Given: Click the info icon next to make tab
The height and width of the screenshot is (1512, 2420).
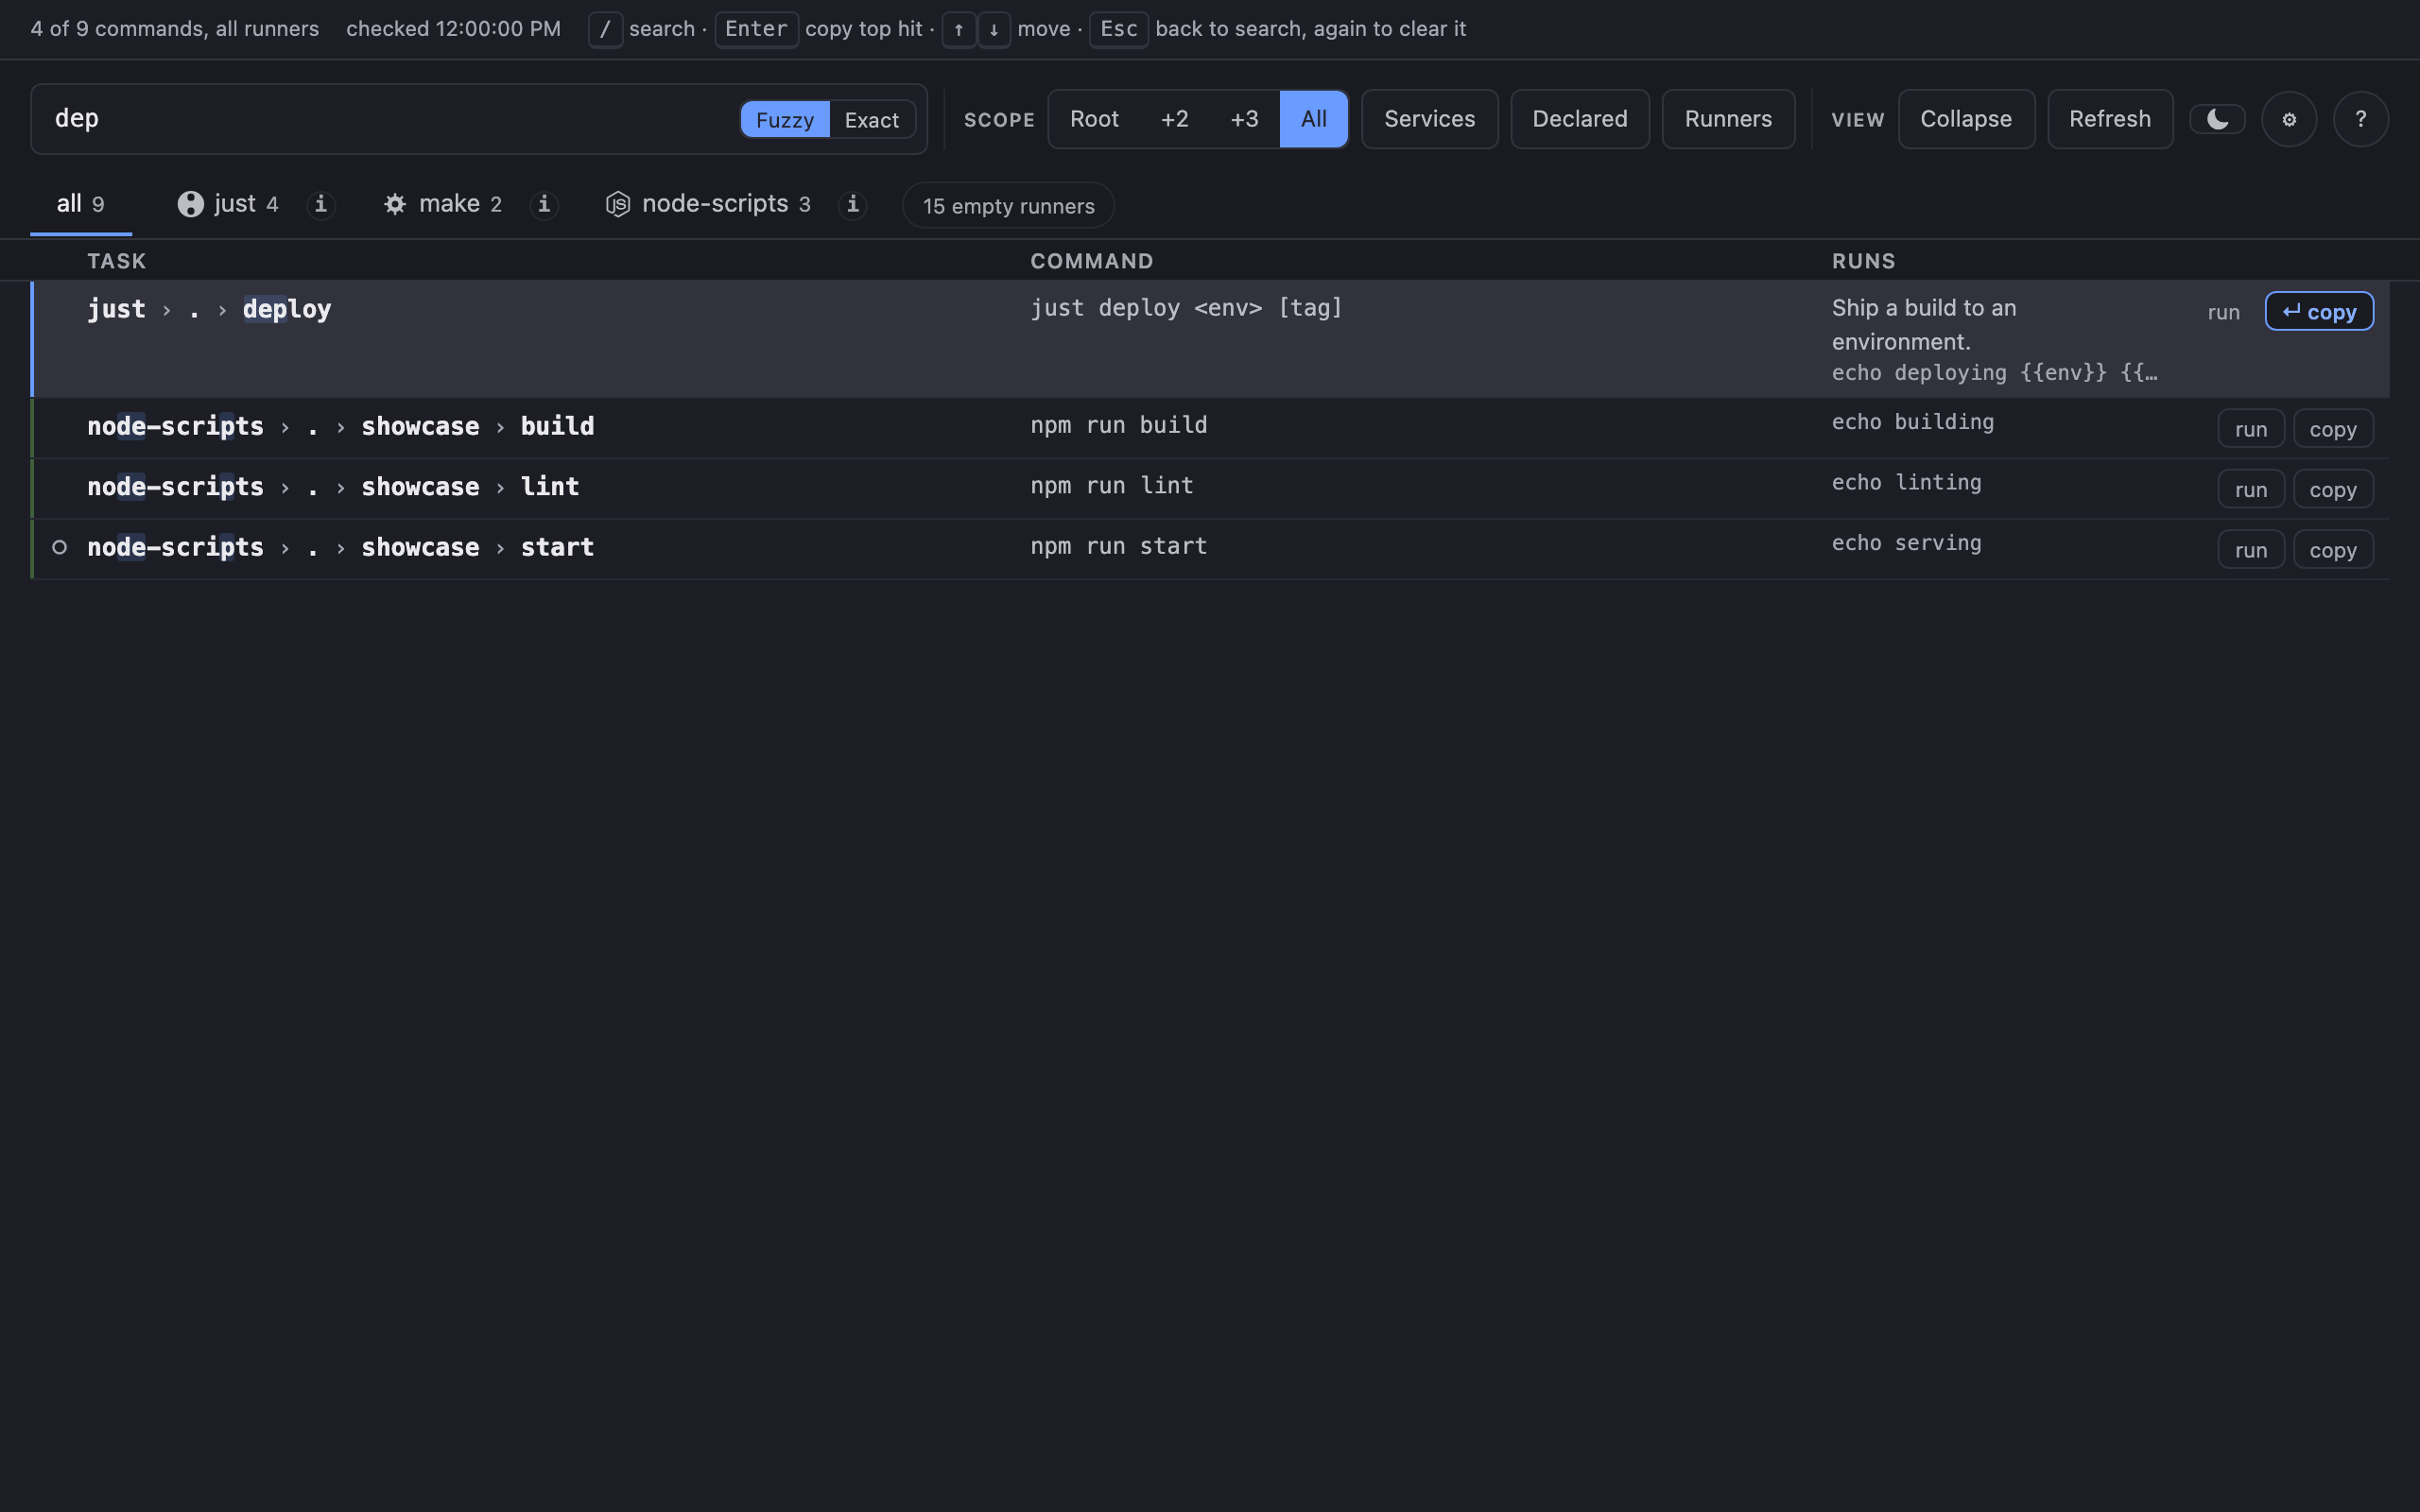Looking at the screenshot, I should [x=544, y=204].
